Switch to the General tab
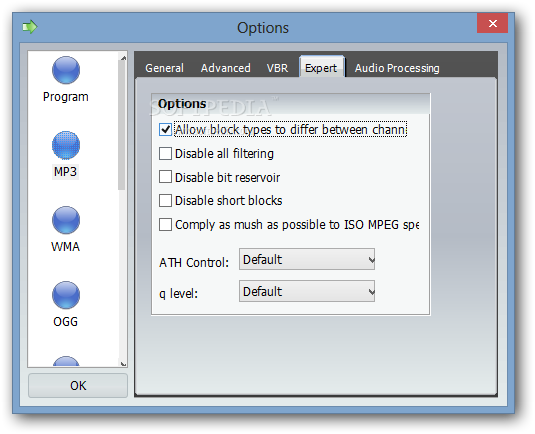Image resolution: width=535 pixels, height=434 pixels. (164, 68)
